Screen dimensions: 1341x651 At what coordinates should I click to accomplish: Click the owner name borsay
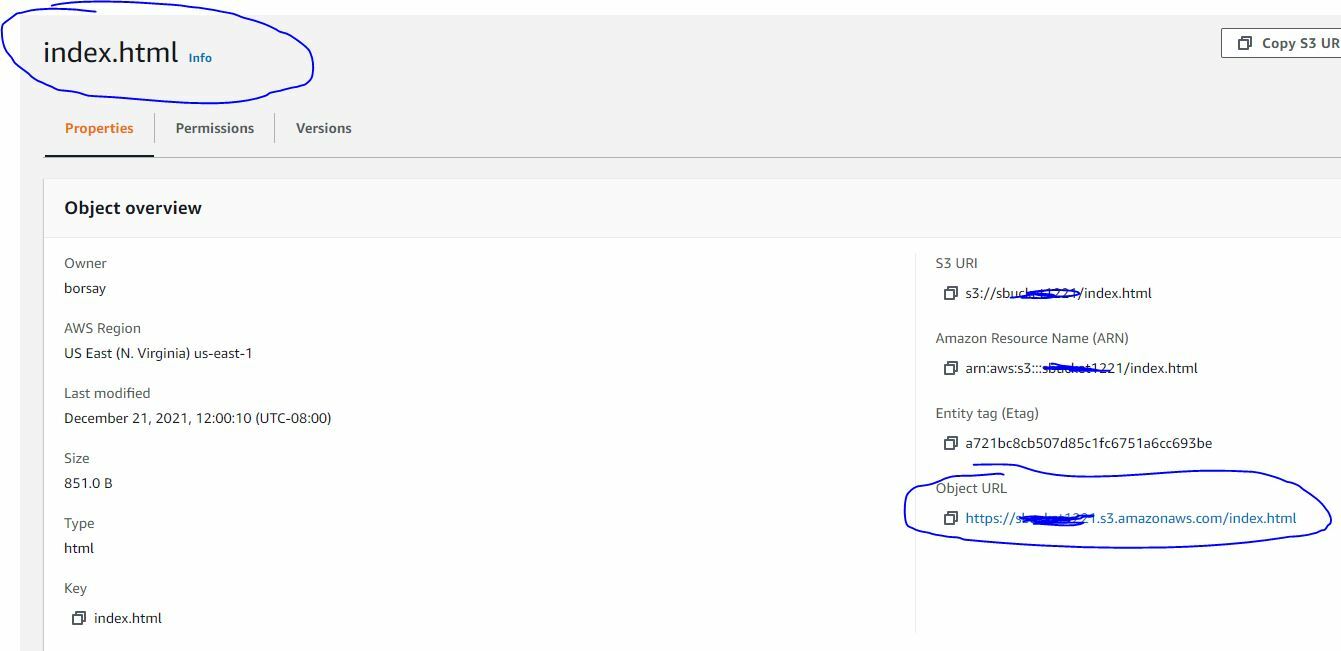coord(85,288)
